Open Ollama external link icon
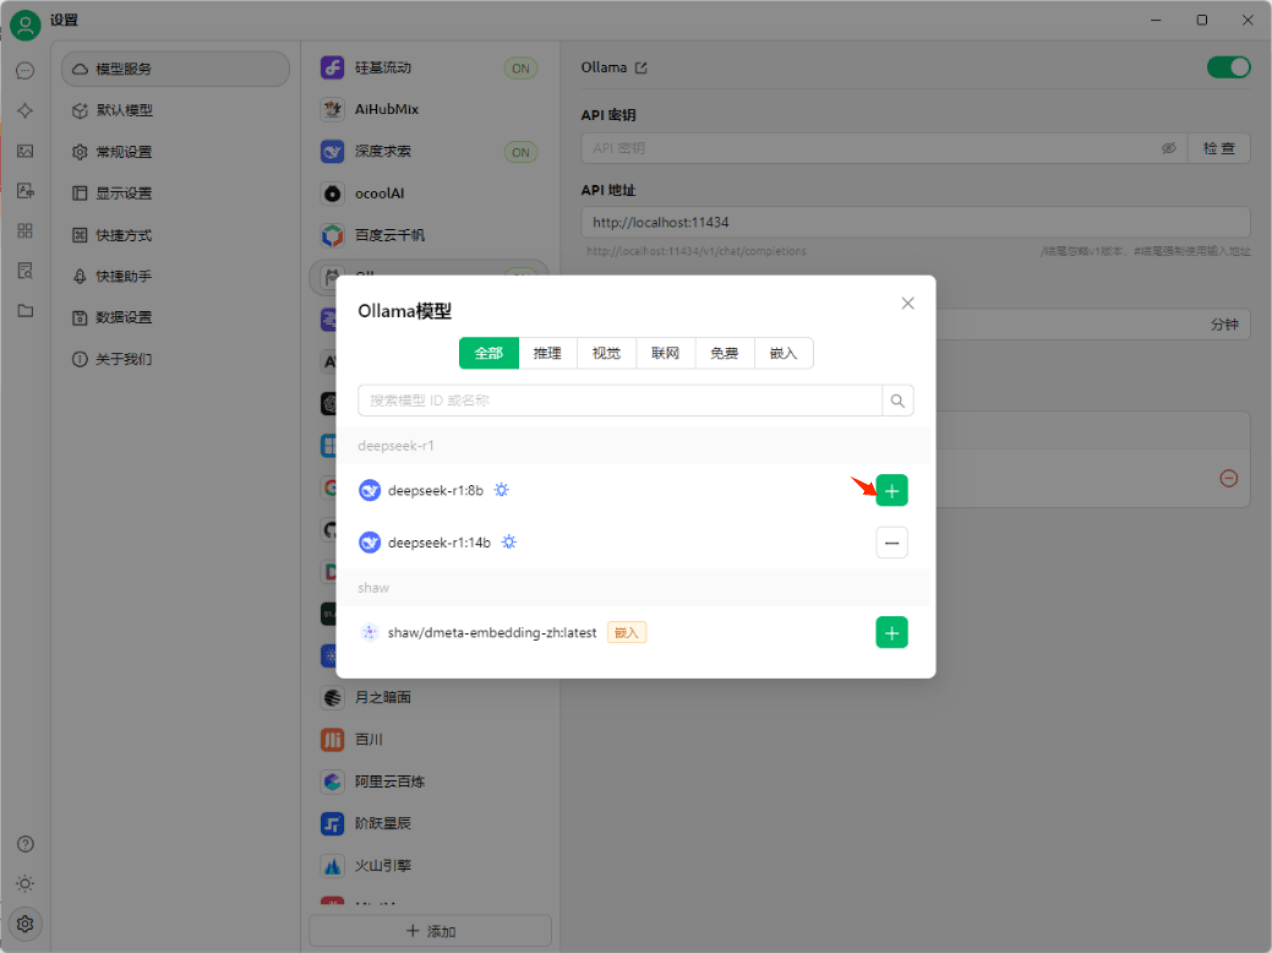The image size is (1272, 953). 641,68
